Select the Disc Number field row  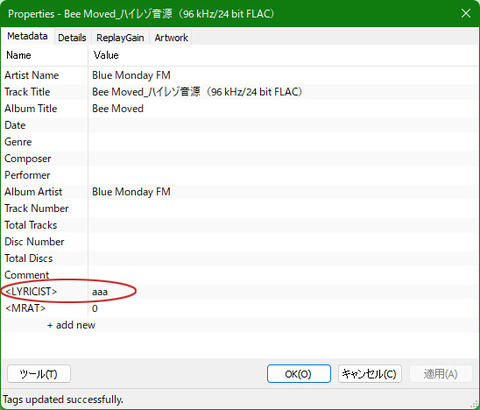click(240, 242)
